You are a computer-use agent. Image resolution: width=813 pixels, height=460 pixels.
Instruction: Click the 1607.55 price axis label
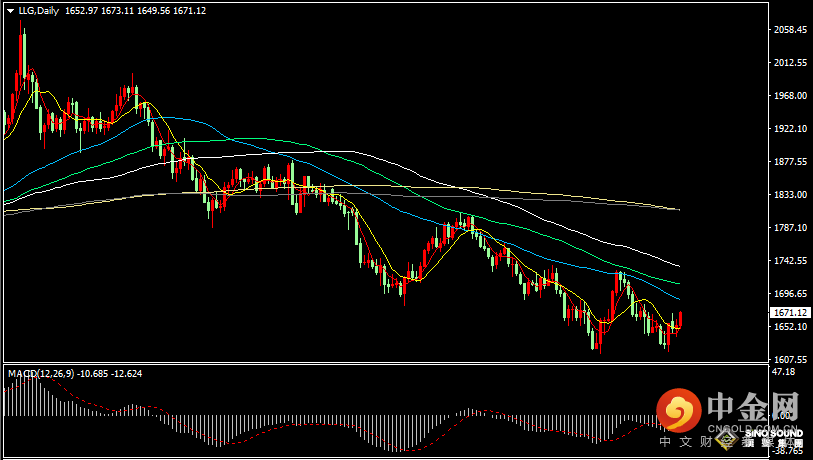point(790,360)
